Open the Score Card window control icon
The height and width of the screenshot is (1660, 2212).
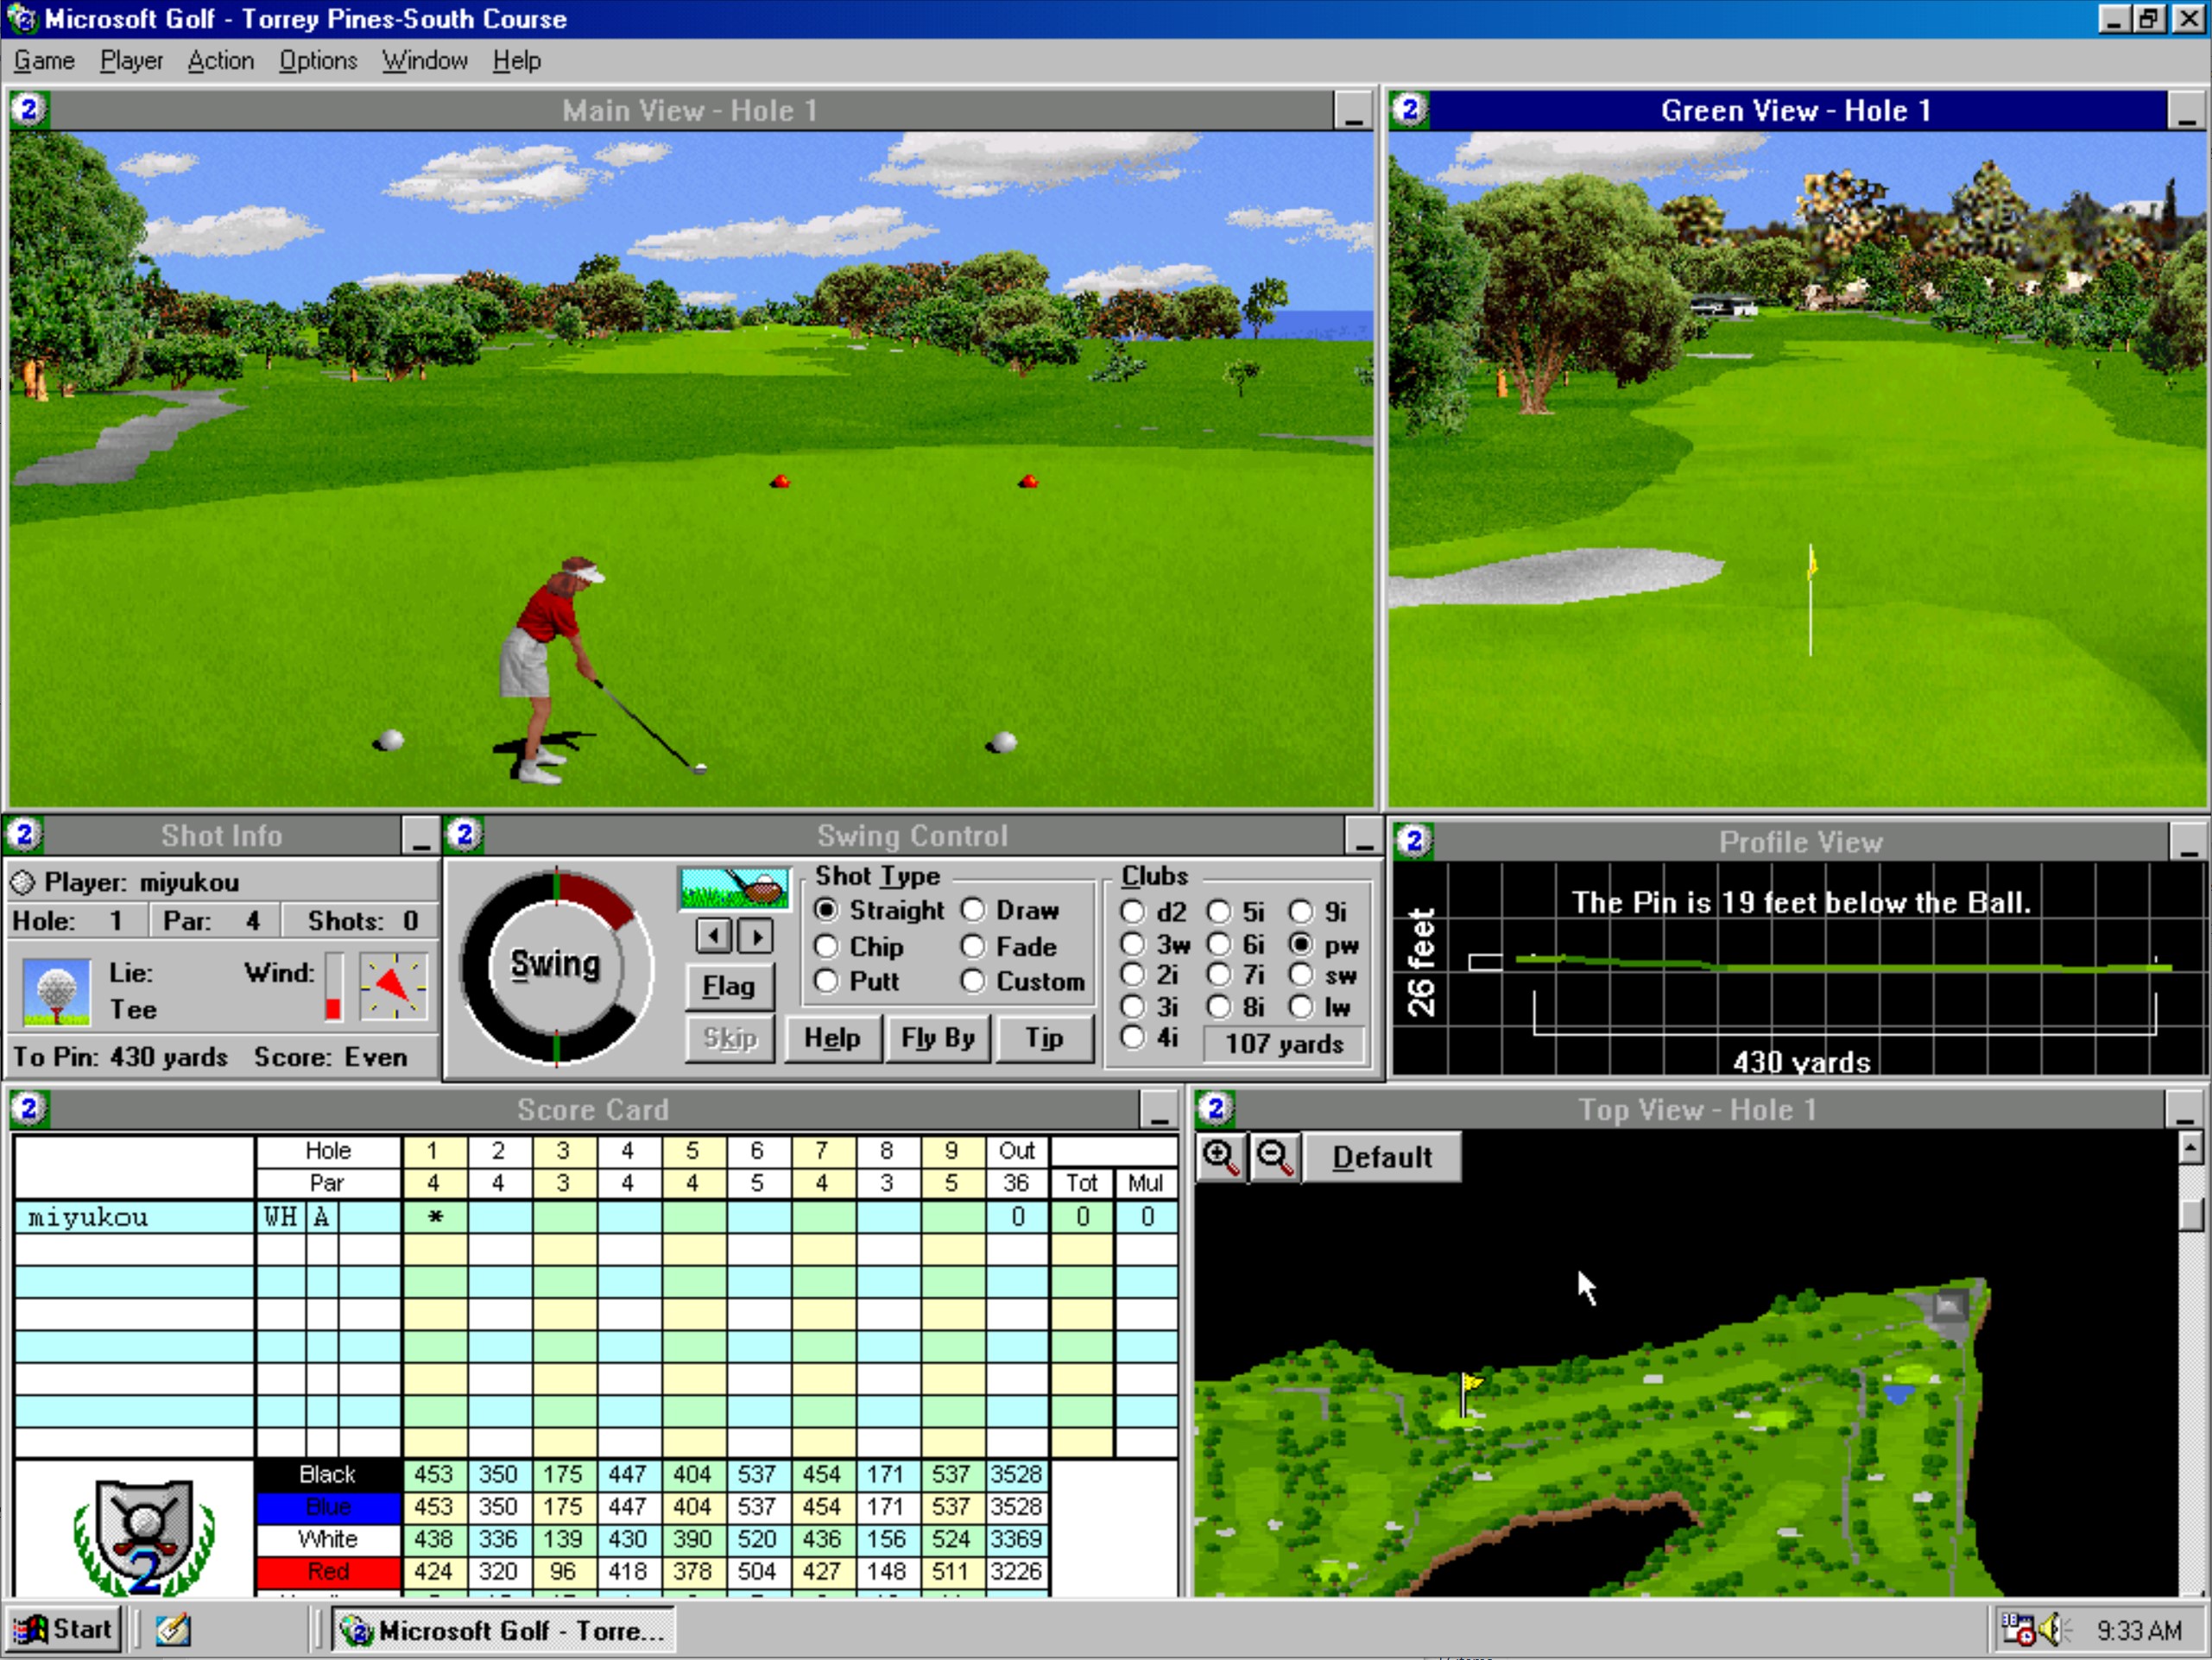[x=29, y=1108]
